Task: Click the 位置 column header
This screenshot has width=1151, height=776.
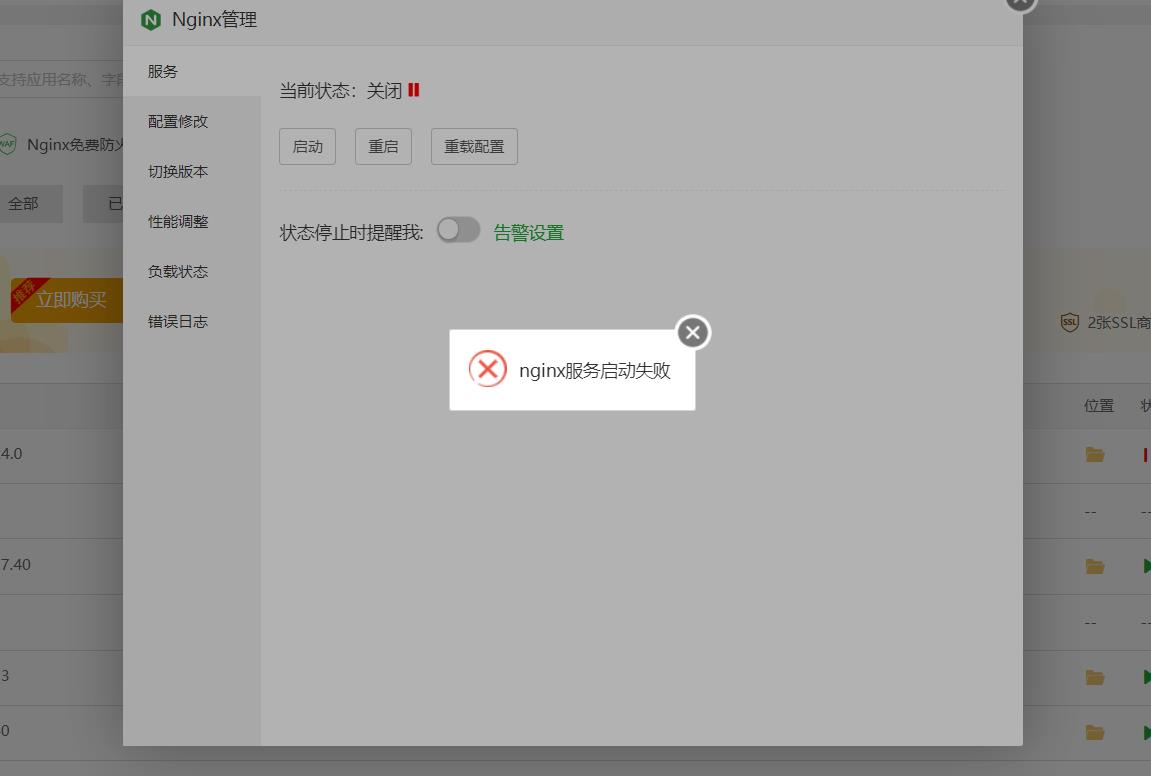Action: 1099,405
